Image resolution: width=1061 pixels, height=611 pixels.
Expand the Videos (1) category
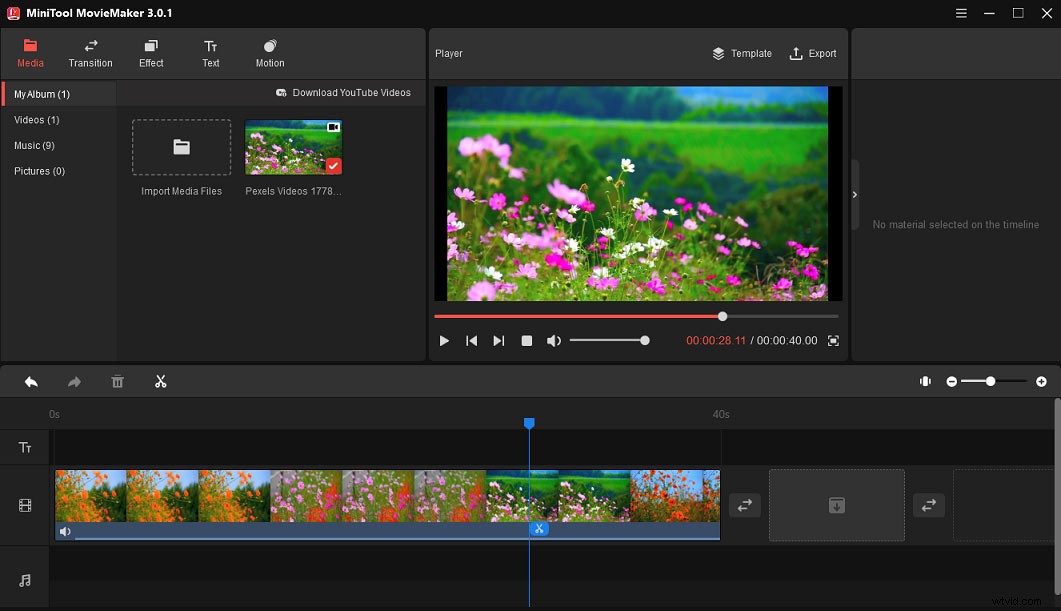[x=36, y=119]
